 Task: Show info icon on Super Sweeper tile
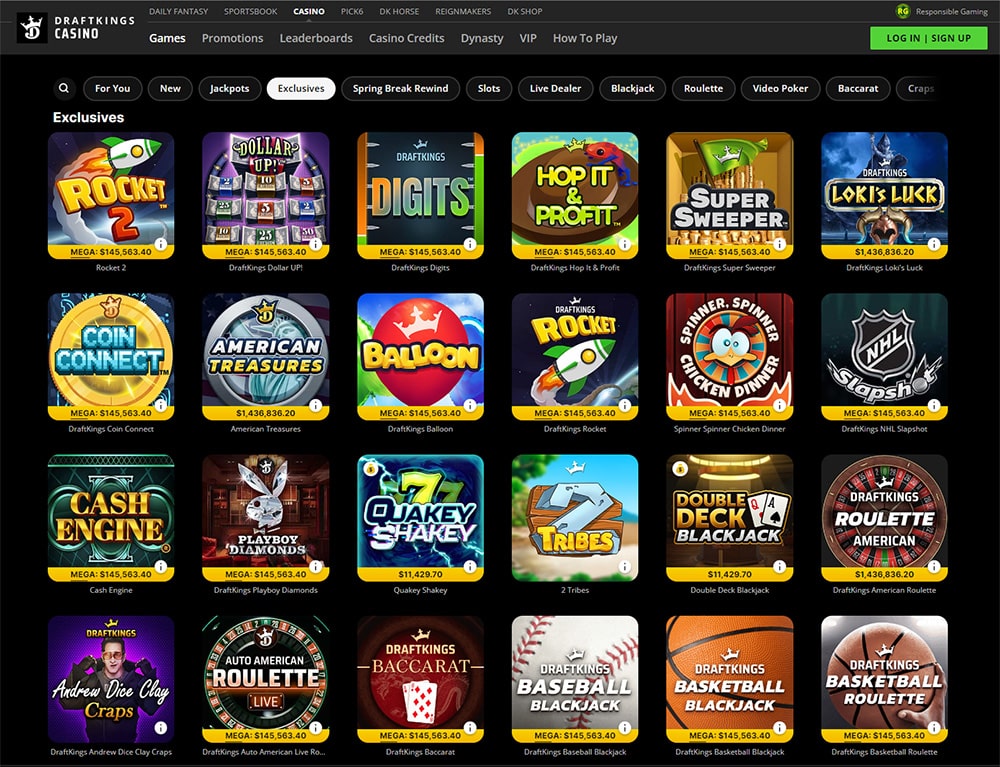coord(779,244)
